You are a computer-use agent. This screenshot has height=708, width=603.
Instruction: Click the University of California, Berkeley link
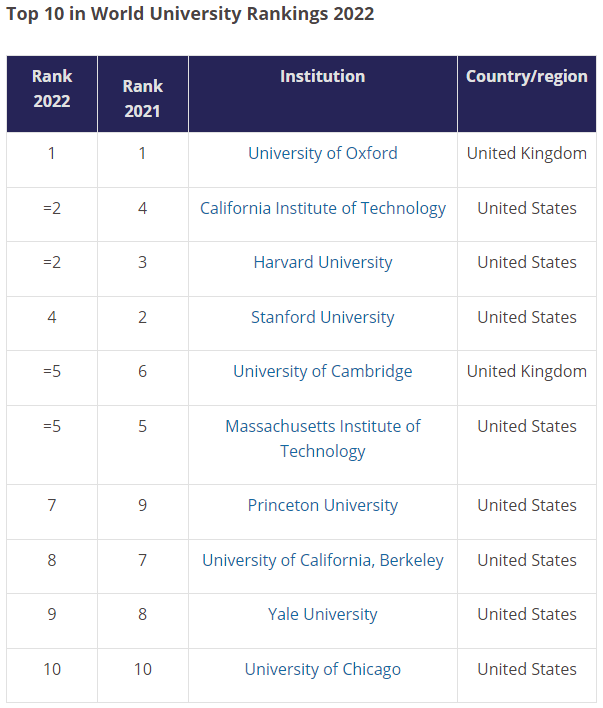(322, 560)
